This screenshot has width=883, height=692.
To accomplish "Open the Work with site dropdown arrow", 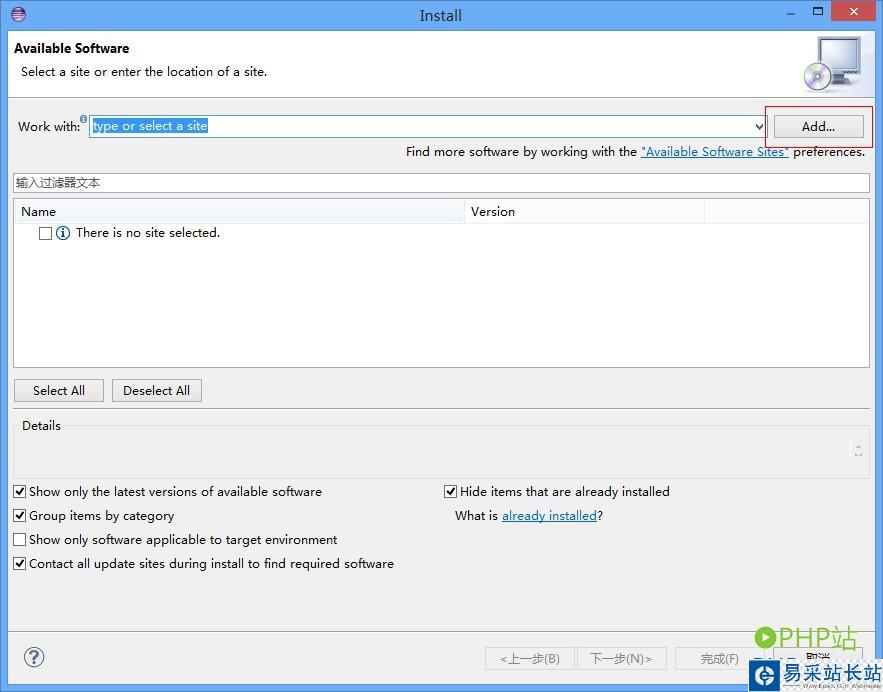I will [x=759, y=127].
